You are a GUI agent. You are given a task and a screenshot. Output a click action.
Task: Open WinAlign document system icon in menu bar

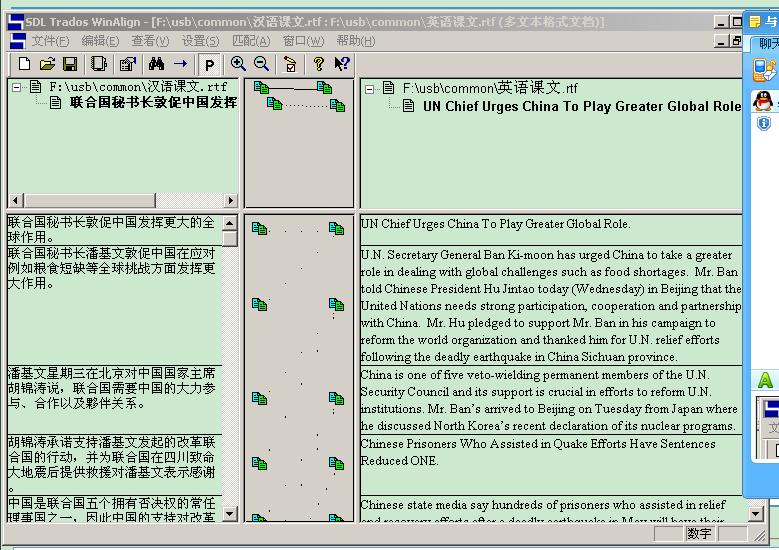(17, 41)
